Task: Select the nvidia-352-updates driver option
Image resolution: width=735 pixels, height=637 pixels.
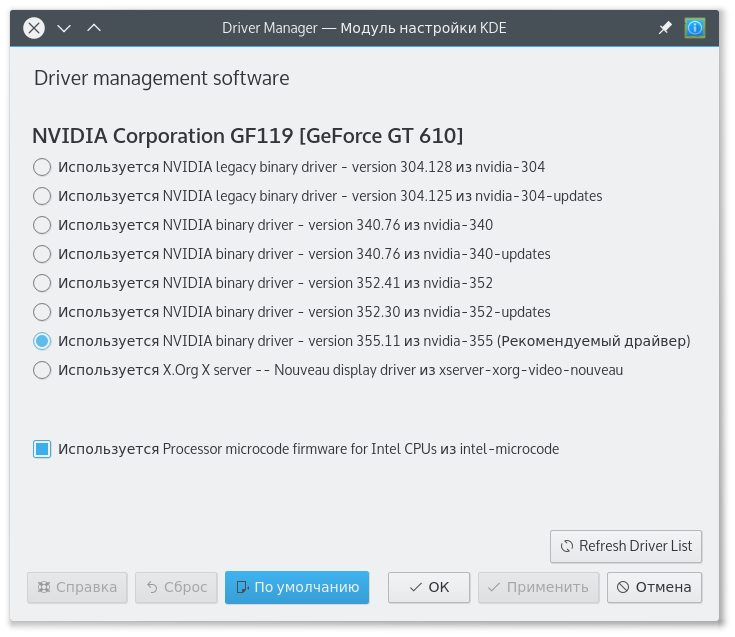Action: [x=42, y=312]
